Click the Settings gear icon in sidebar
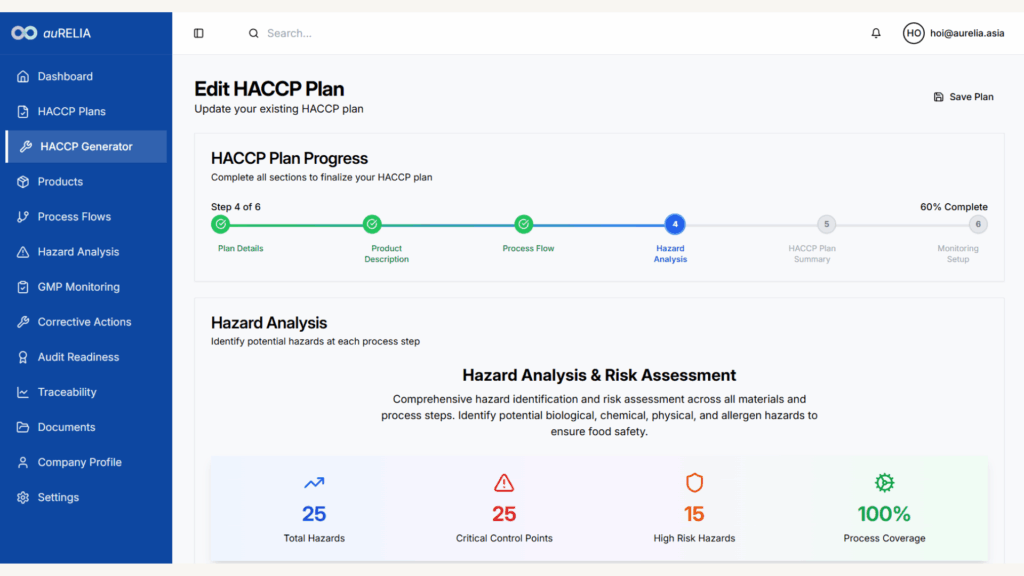 23,497
